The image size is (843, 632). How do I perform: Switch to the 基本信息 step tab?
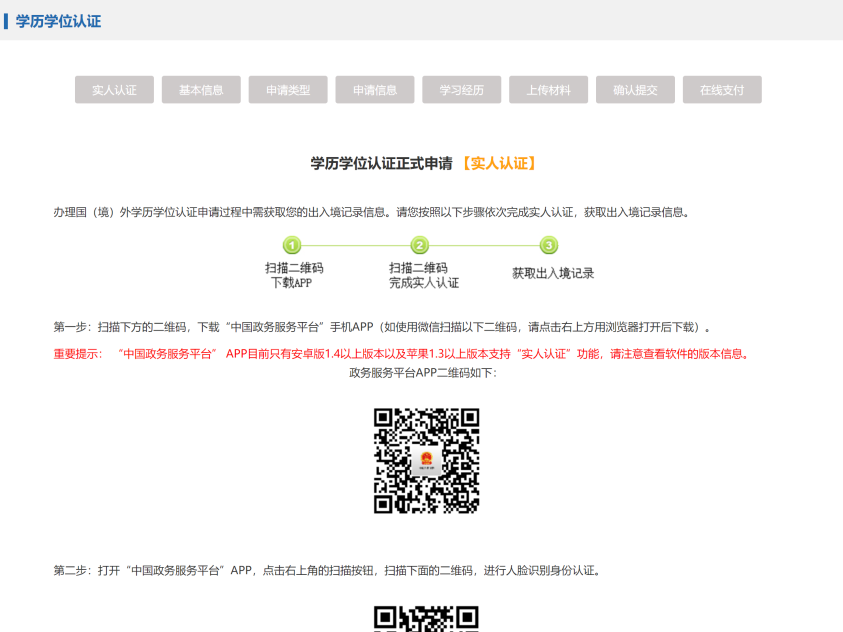[x=201, y=90]
